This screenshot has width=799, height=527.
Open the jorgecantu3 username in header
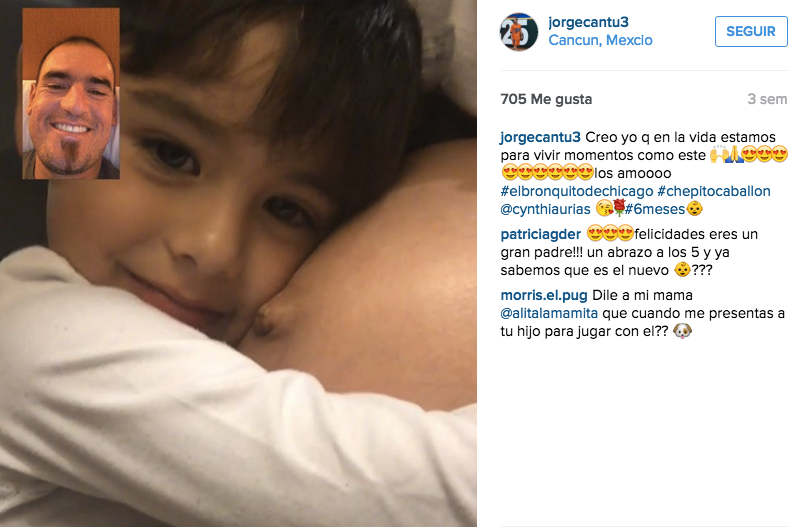[x=588, y=22]
